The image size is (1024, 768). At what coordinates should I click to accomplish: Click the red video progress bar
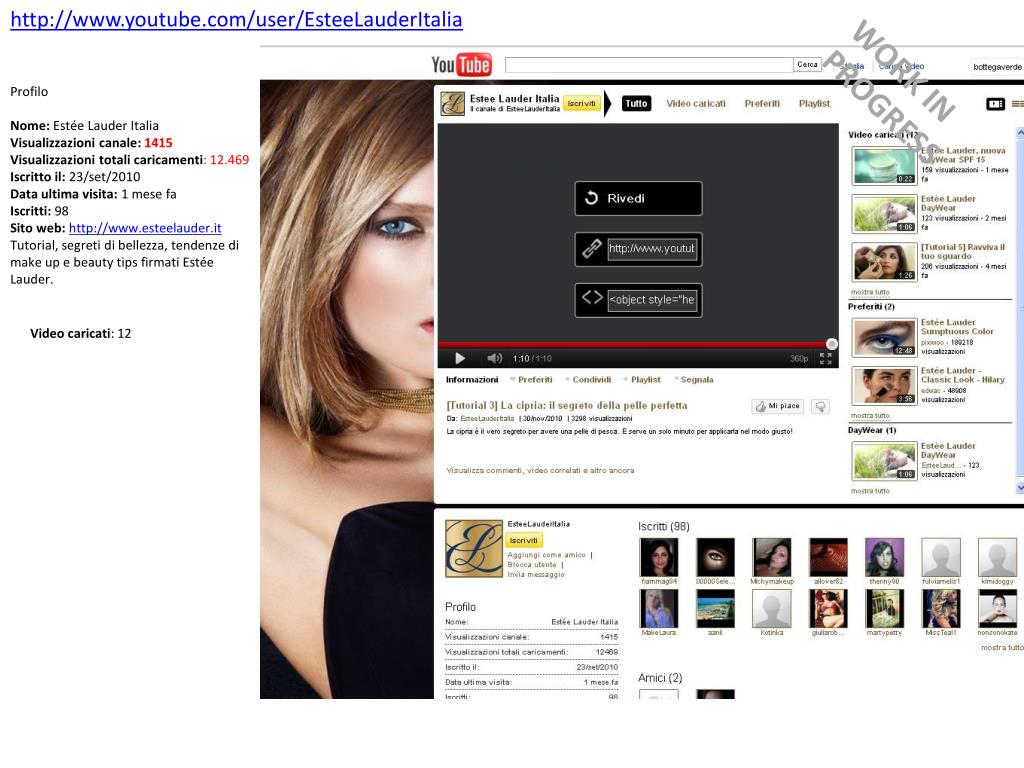pyautogui.click(x=632, y=344)
